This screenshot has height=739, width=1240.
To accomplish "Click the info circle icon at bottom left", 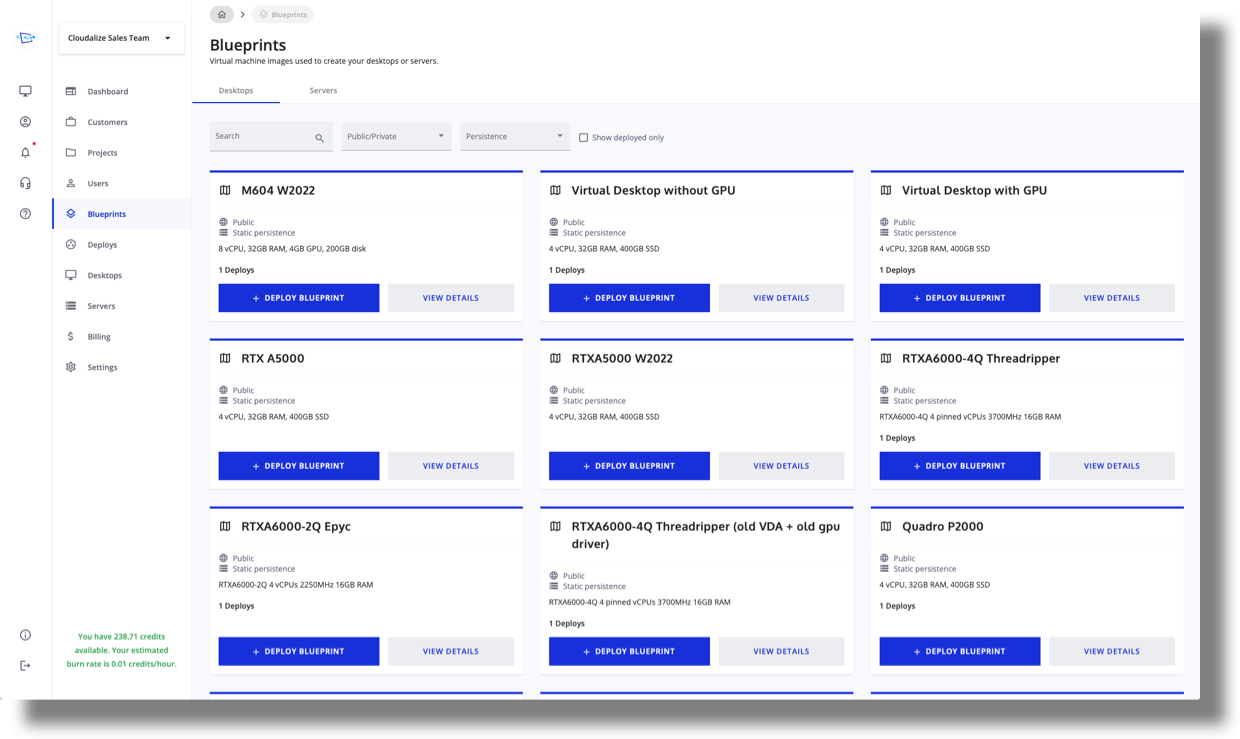I will (x=25, y=635).
